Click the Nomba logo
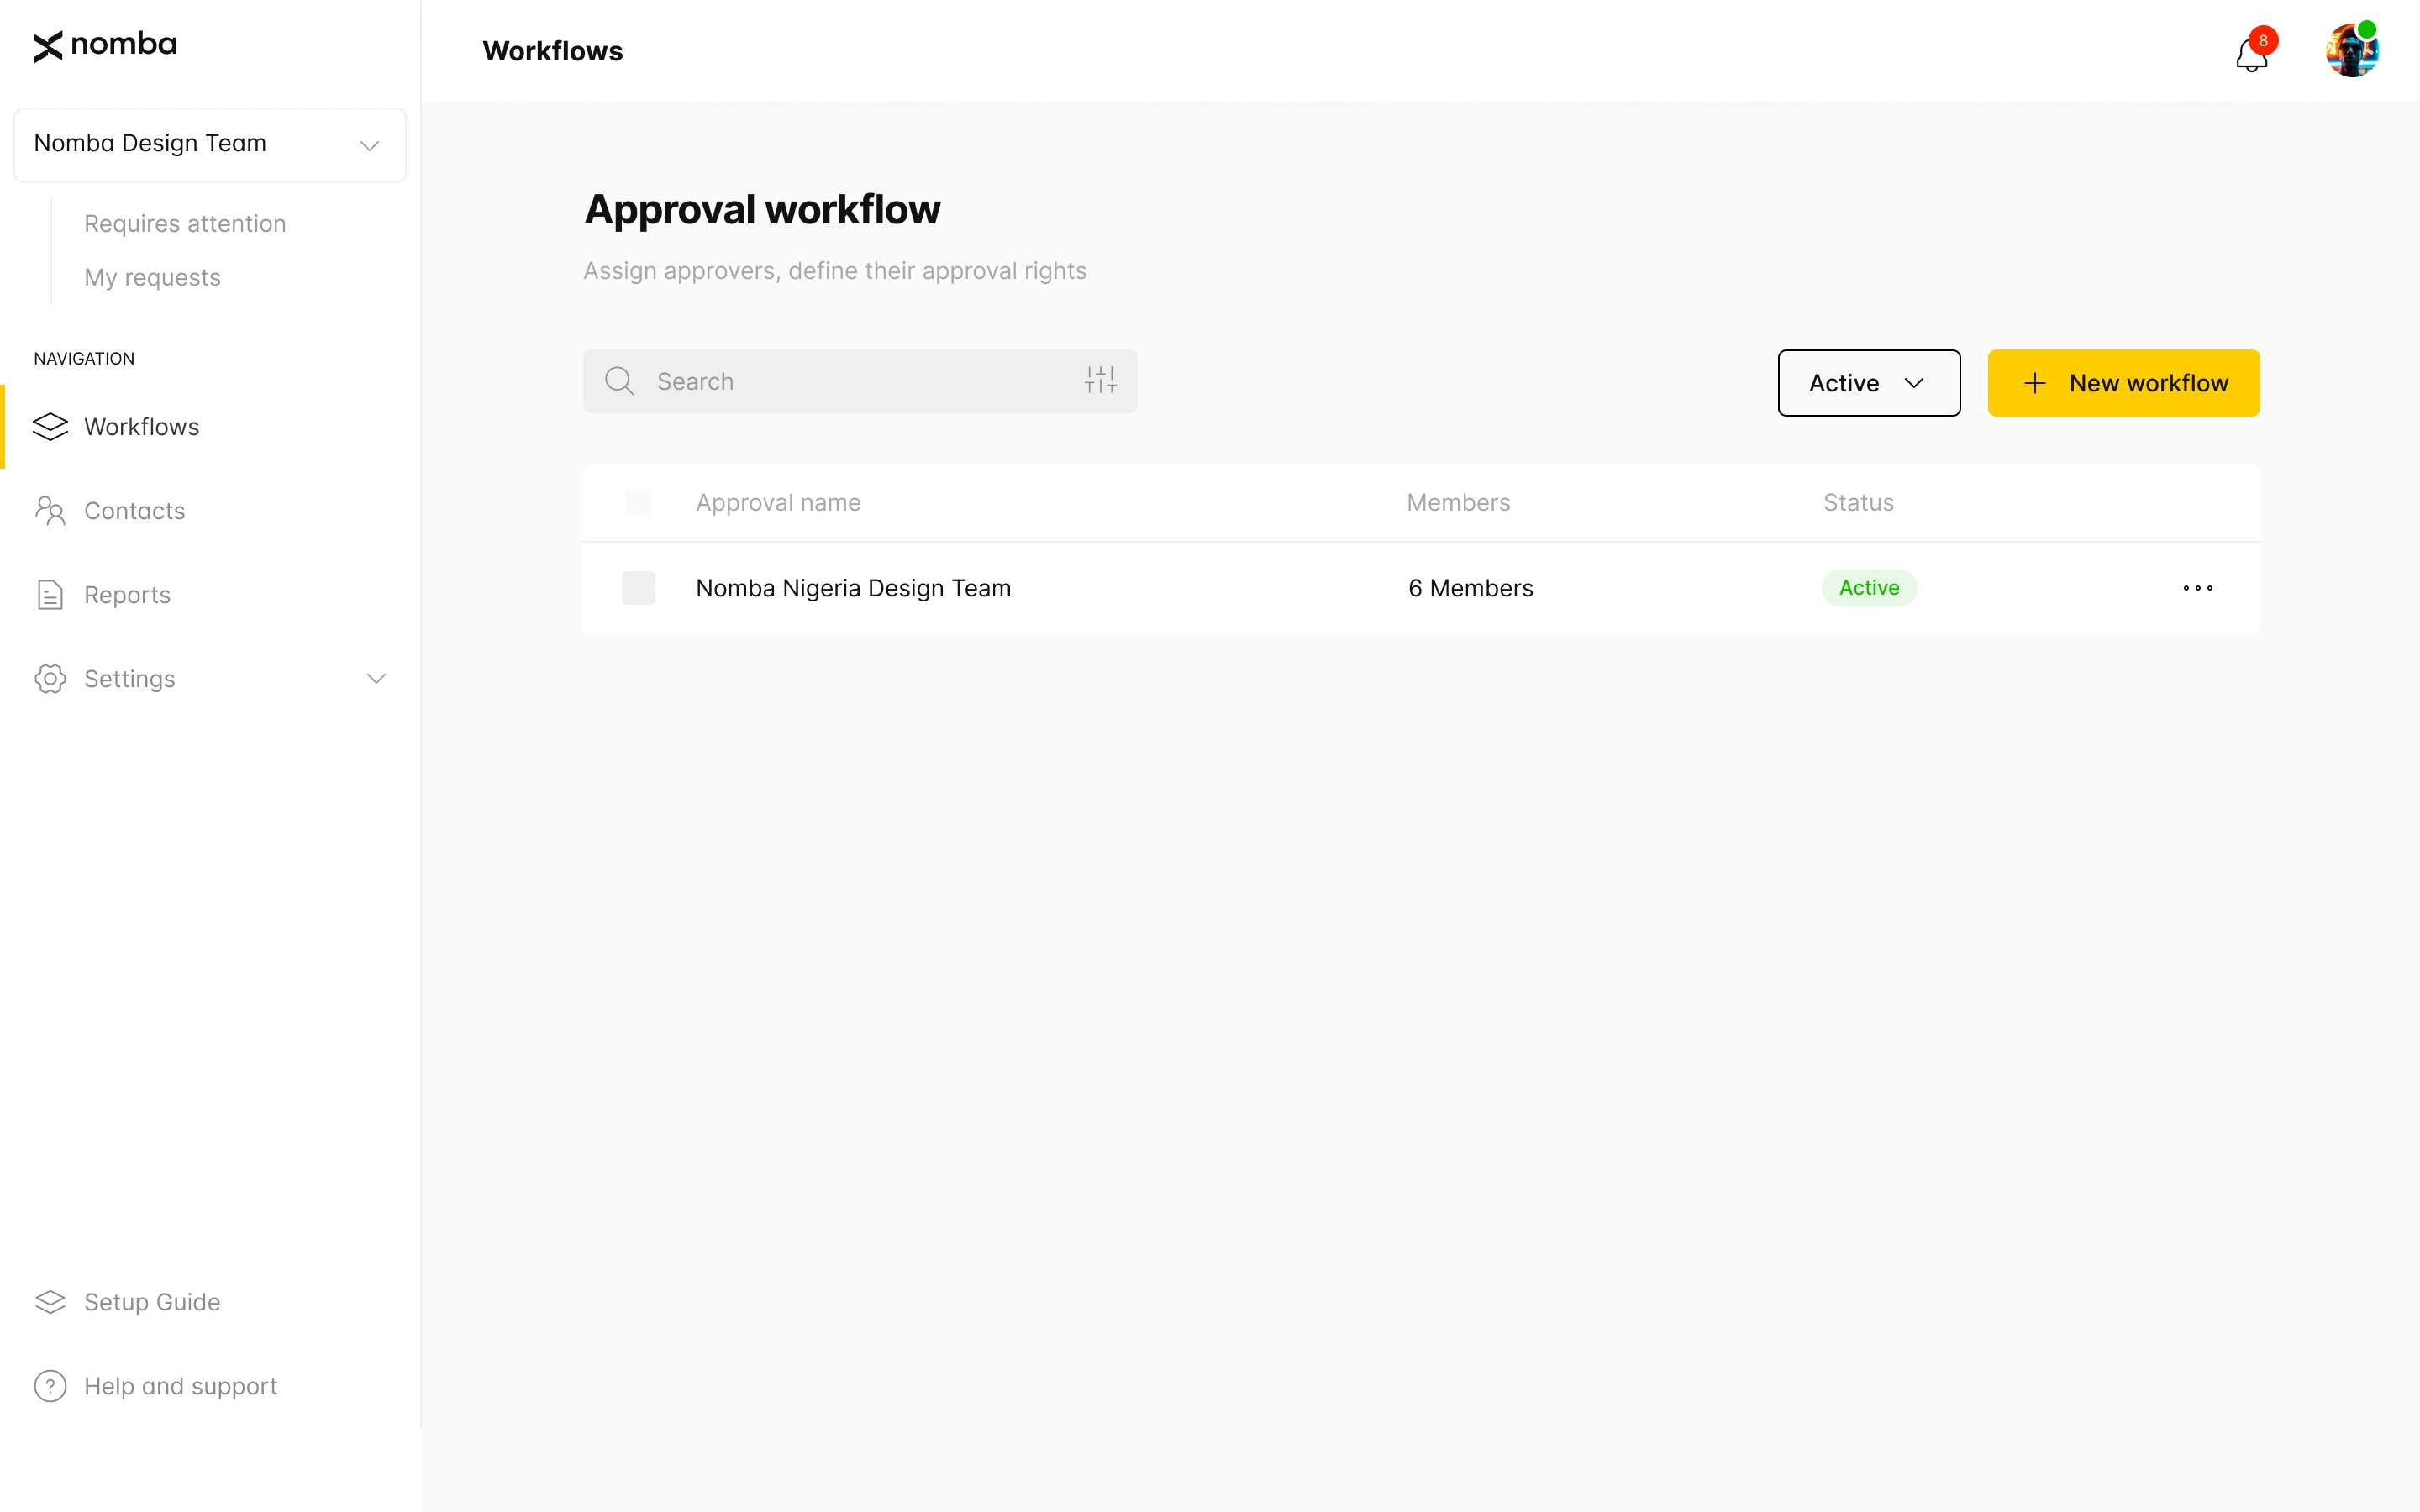The height and width of the screenshot is (1512, 2420). tap(104, 46)
